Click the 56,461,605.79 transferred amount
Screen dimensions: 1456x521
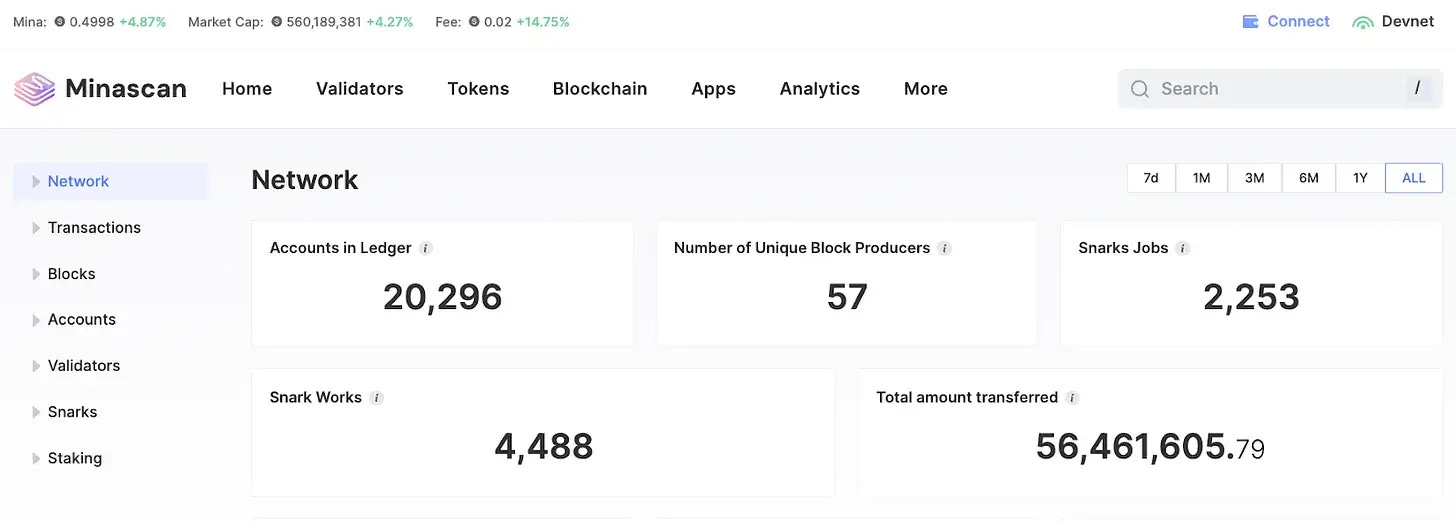pyautogui.click(x=1150, y=446)
